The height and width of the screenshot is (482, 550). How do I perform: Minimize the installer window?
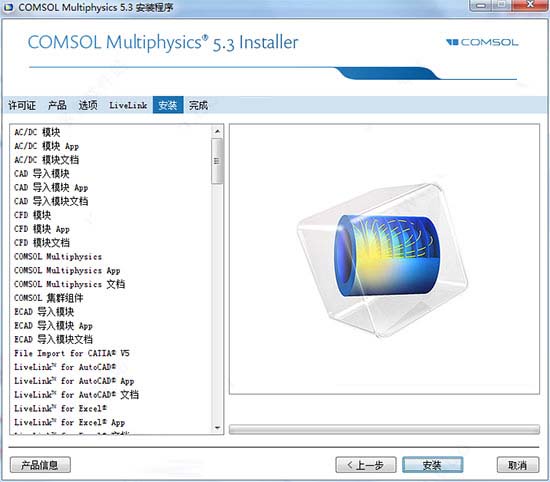481,5
